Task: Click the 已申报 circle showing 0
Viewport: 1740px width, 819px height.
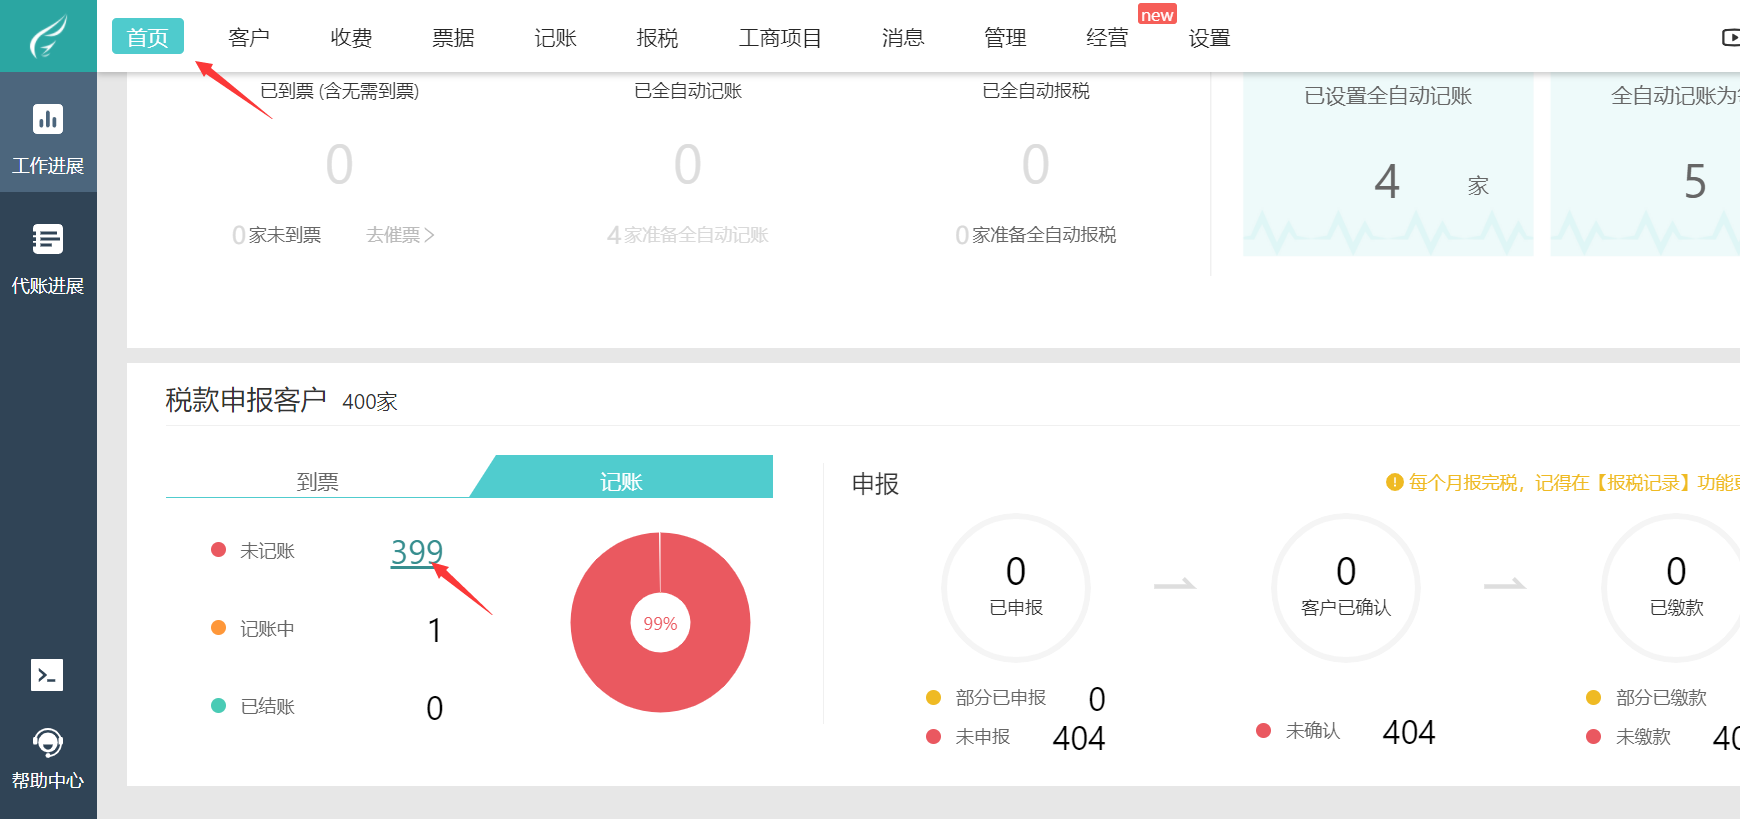Action: tap(1016, 587)
